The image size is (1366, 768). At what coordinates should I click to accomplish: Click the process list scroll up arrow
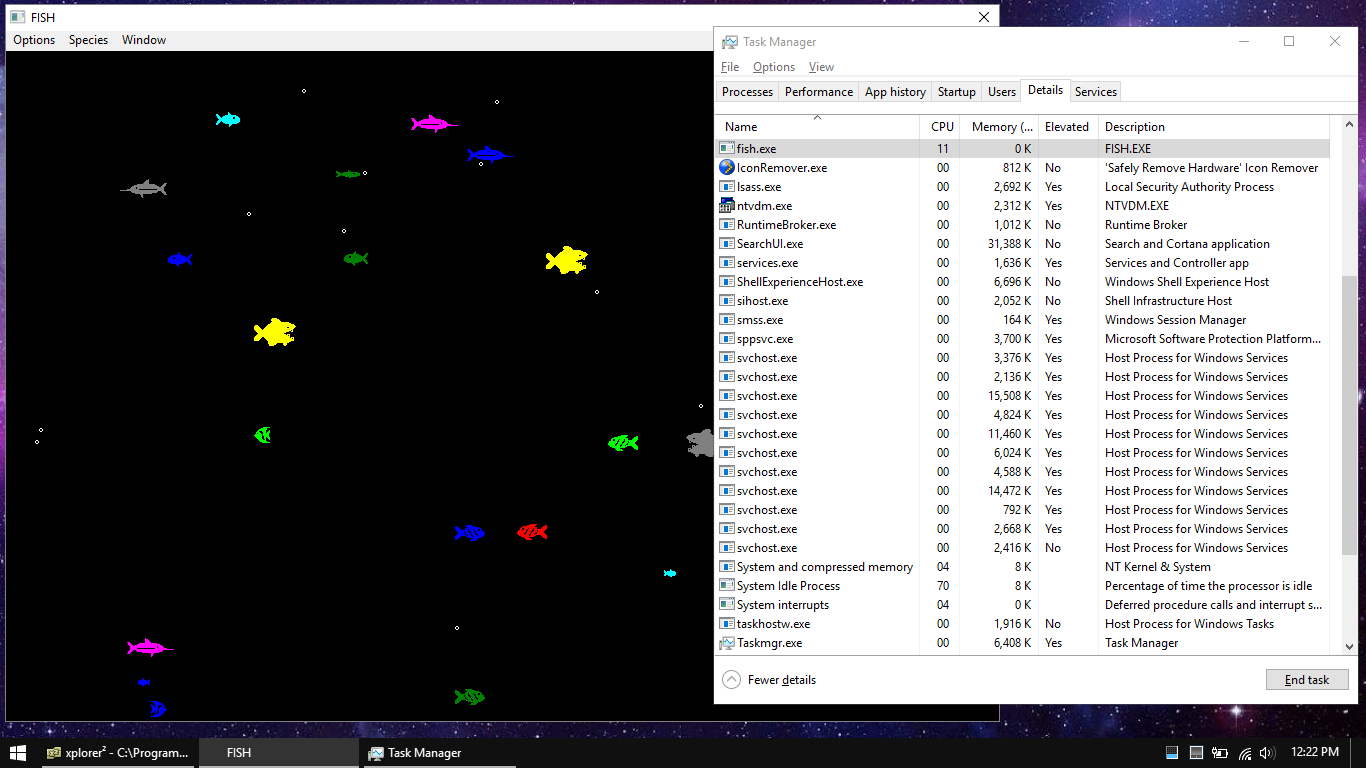(1349, 124)
